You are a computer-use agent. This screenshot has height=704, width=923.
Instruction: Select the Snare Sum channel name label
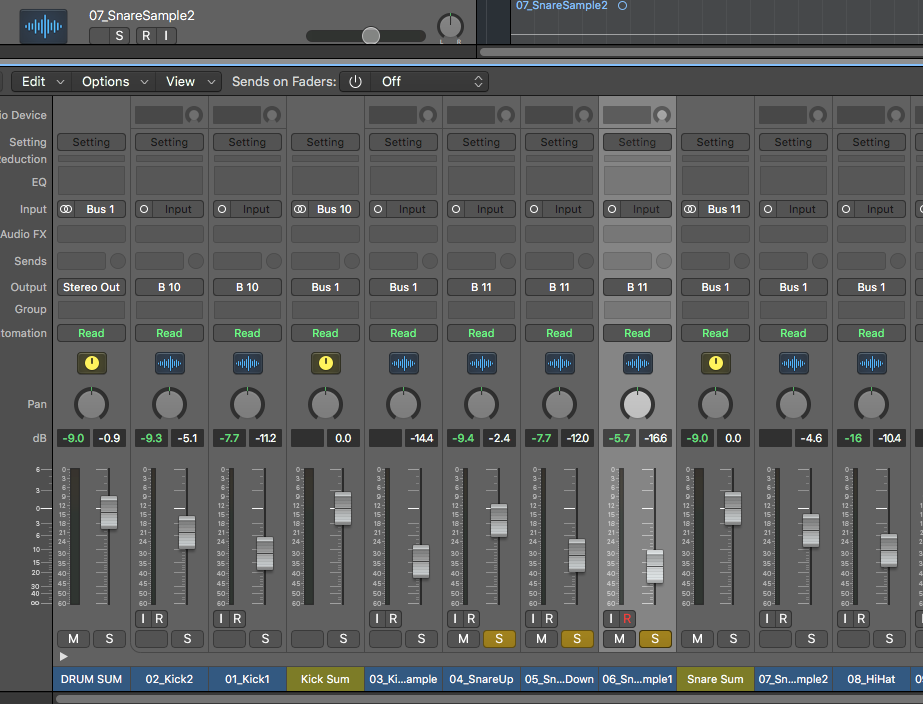tap(715, 679)
